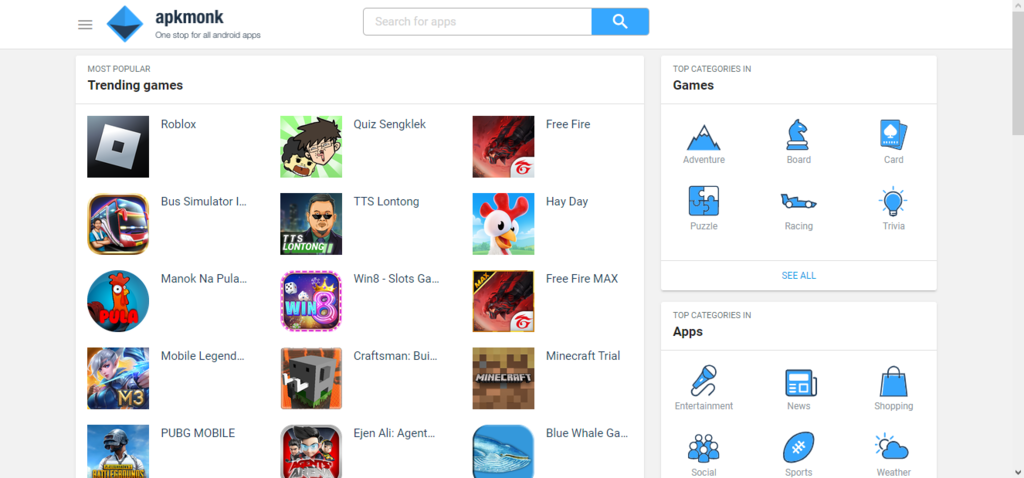Click the Manok Na Pula title
Image resolution: width=1024 pixels, height=478 pixels.
[x=204, y=278]
